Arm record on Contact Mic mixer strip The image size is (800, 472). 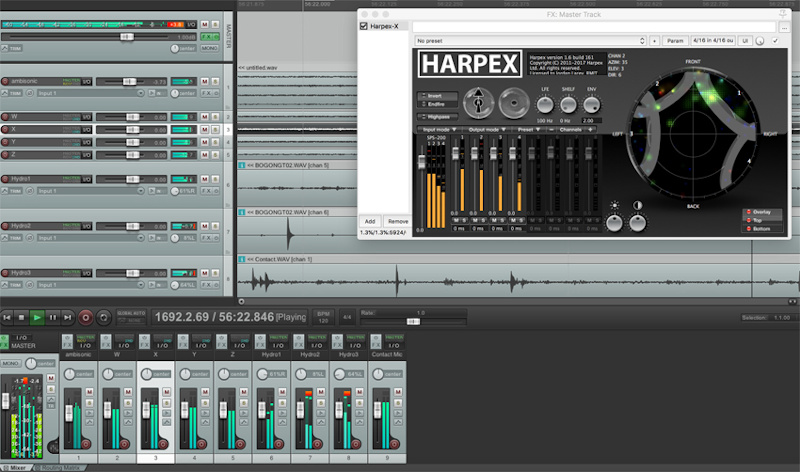click(394, 444)
